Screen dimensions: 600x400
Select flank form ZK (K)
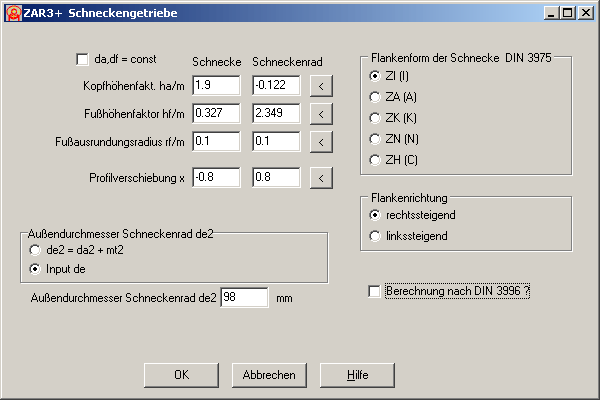[x=375, y=118]
